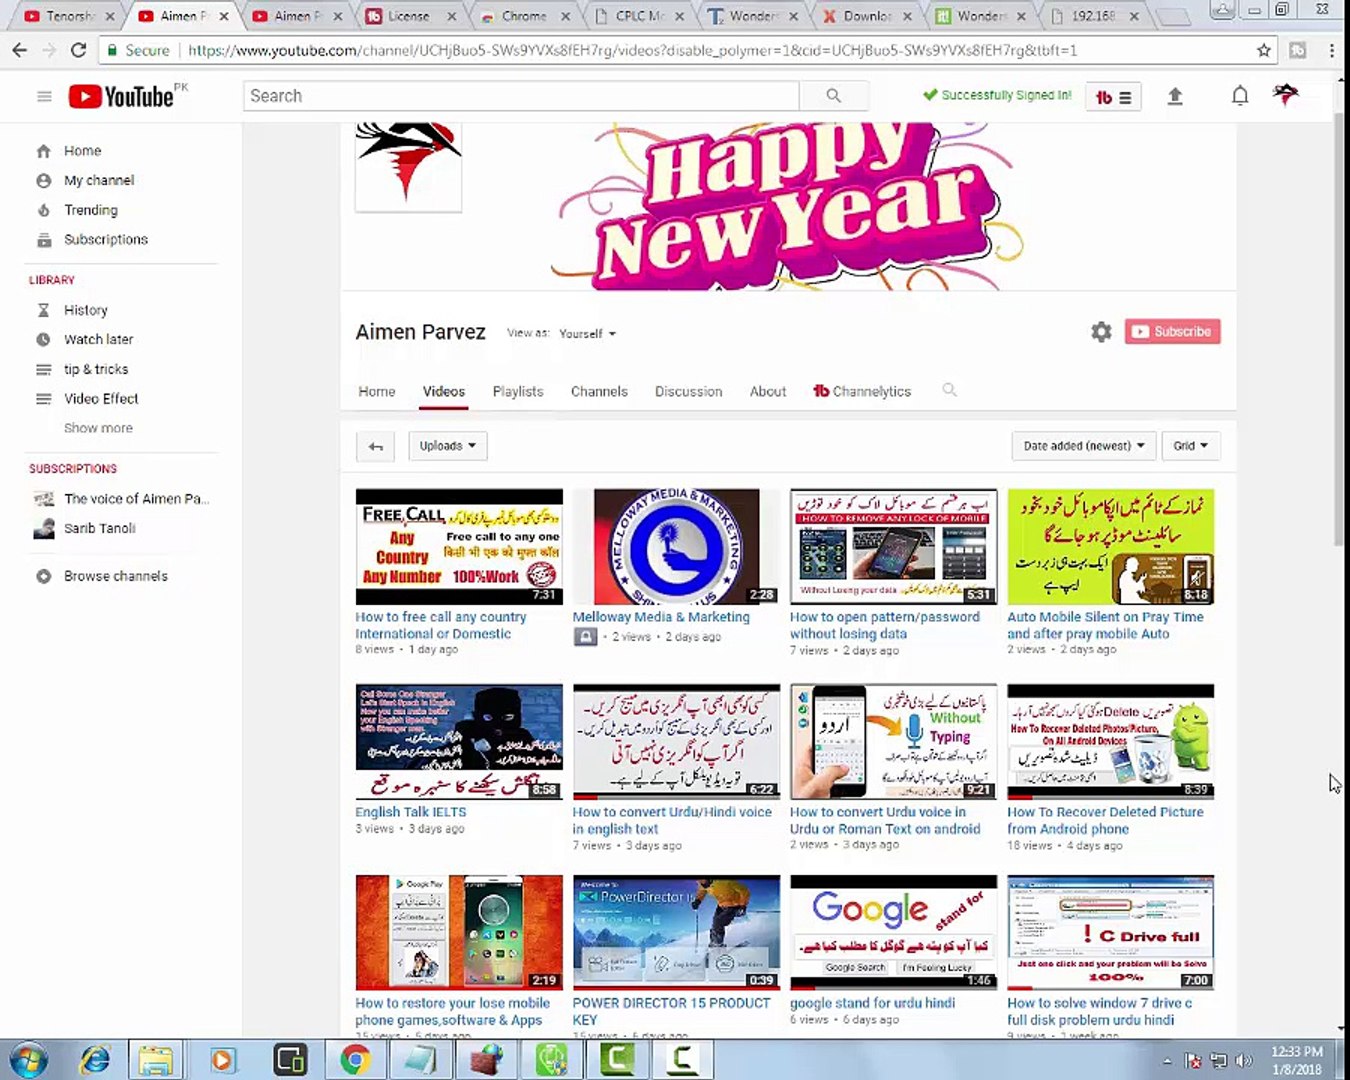The image size is (1350, 1080).
Task: Open the About tab
Action: pyautogui.click(x=768, y=391)
